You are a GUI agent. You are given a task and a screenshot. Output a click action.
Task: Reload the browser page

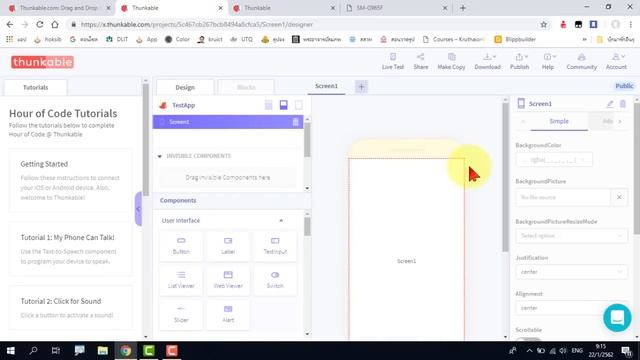[x=40, y=24]
